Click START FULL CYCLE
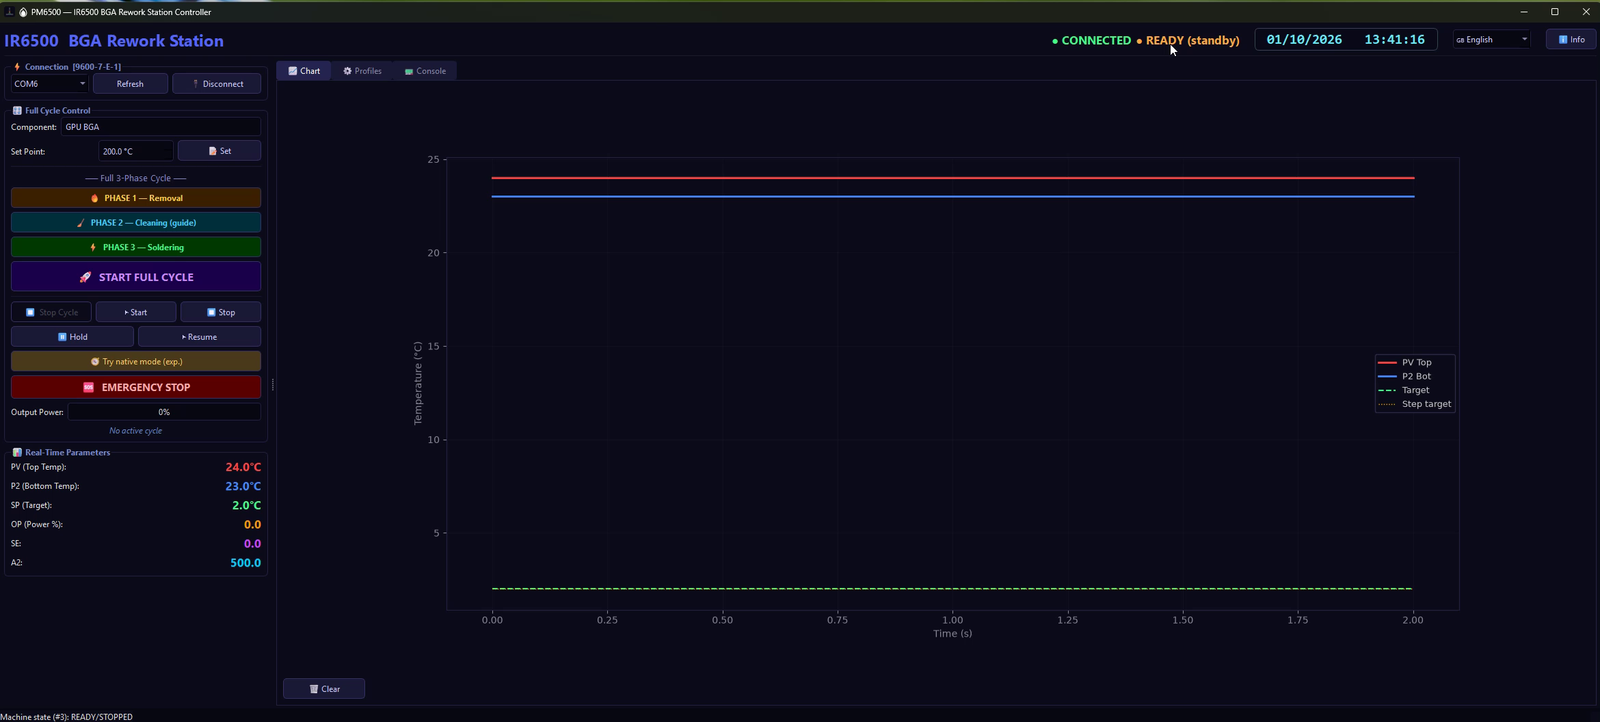Screen dimensions: 1600x722 [x=136, y=277]
